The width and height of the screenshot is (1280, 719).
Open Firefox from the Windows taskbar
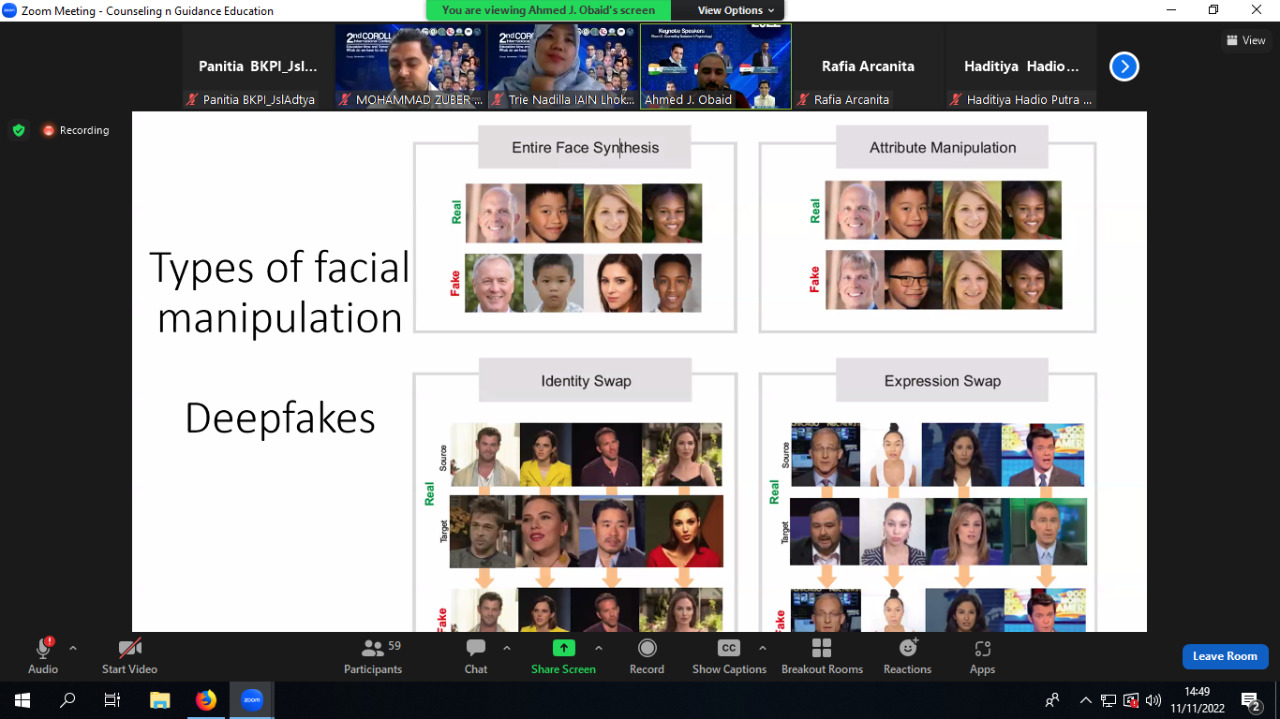click(x=205, y=700)
